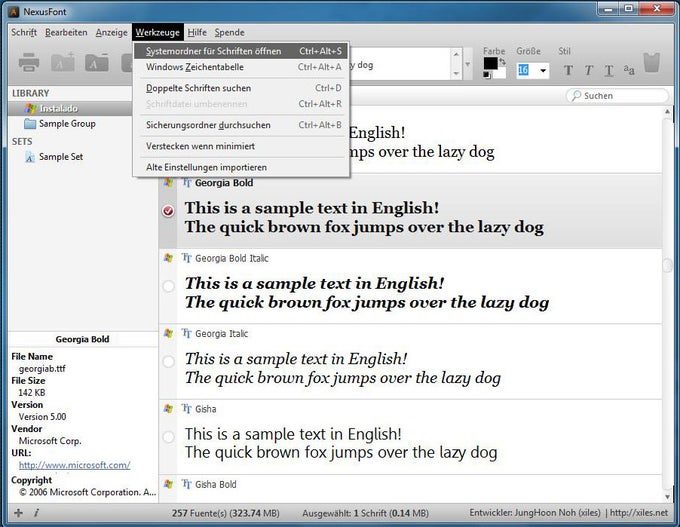Open the Bearbeiten menu
The height and width of the screenshot is (527, 680).
coord(66,33)
